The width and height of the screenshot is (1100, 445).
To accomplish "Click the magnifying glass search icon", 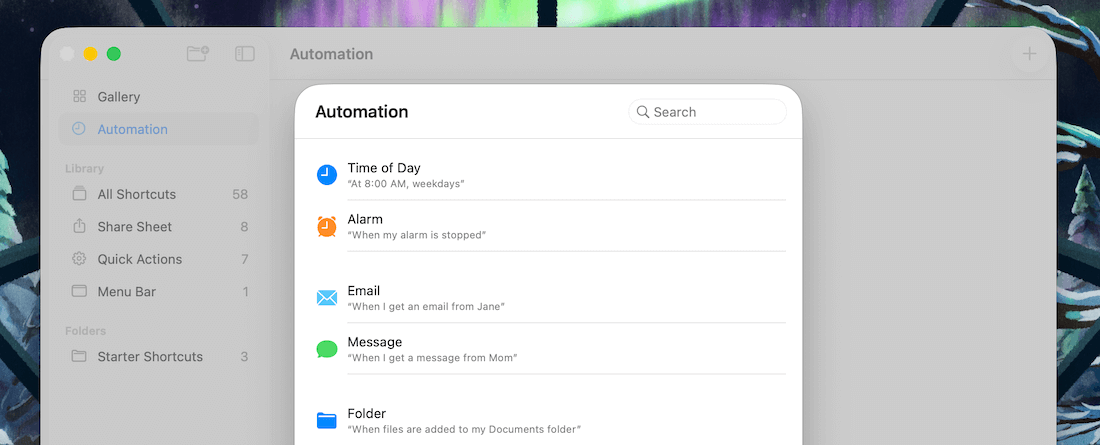I will (643, 112).
